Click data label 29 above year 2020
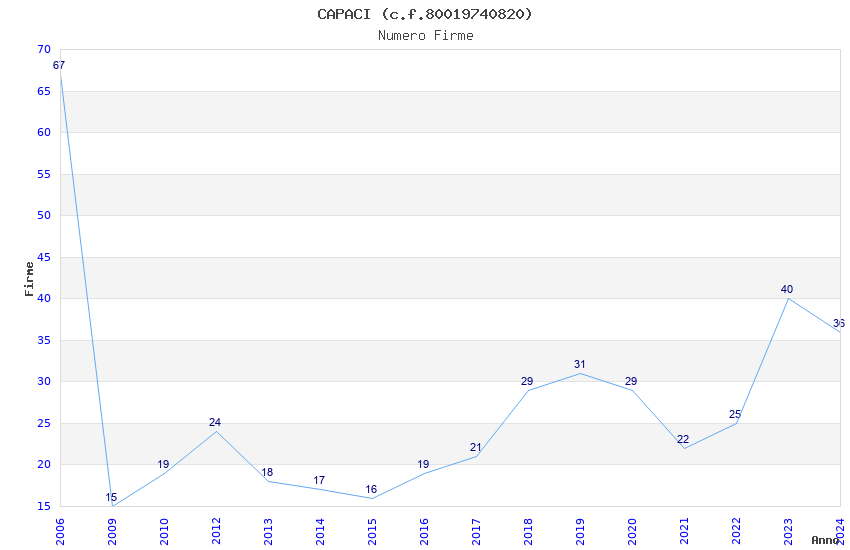The image size is (850, 550). click(x=631, y=381)
